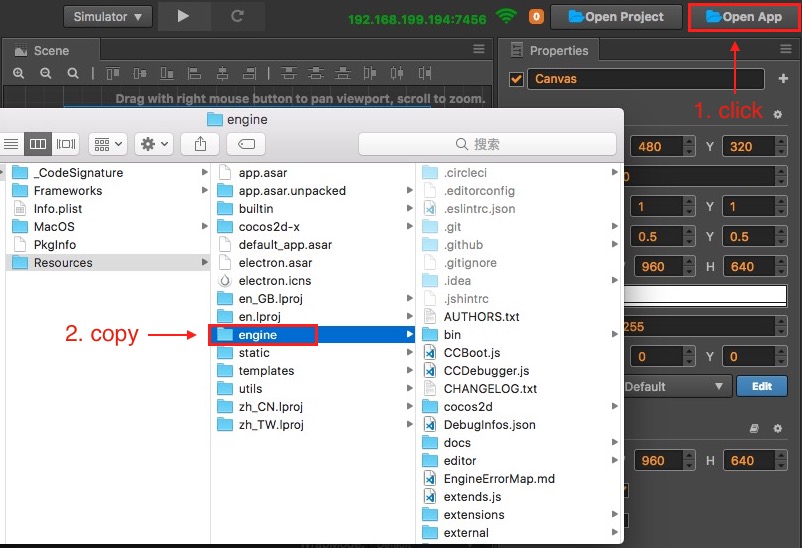Image resolution: width=802 pixels, height=548 pixels.
Task: Click the green wifi connection icon
Action: [506, 16]
